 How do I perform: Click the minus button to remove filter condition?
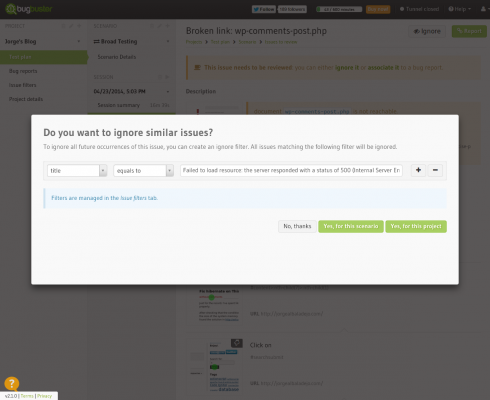coord(435,170)
